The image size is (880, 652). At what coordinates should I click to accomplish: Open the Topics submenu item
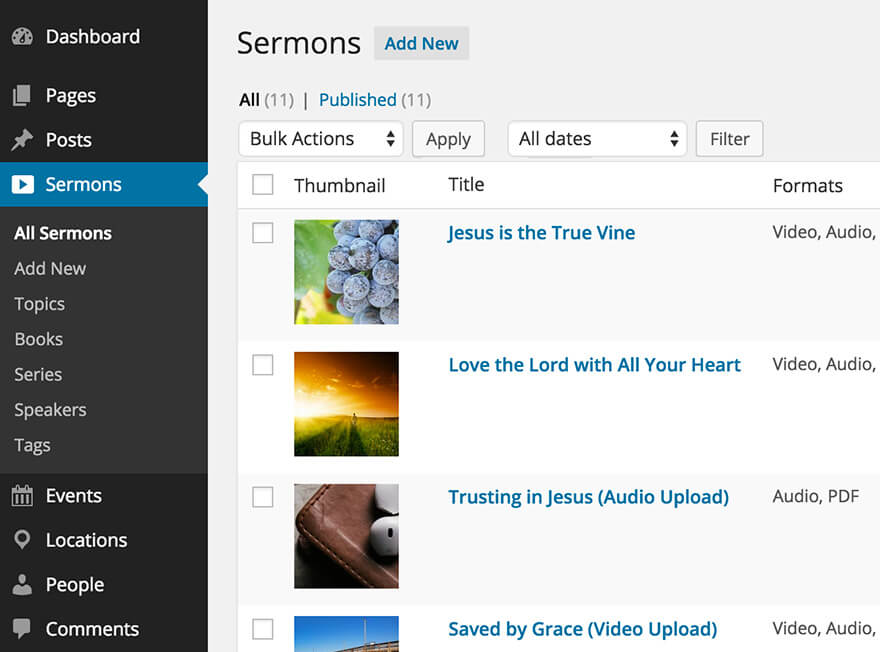[x=39, y=304]
